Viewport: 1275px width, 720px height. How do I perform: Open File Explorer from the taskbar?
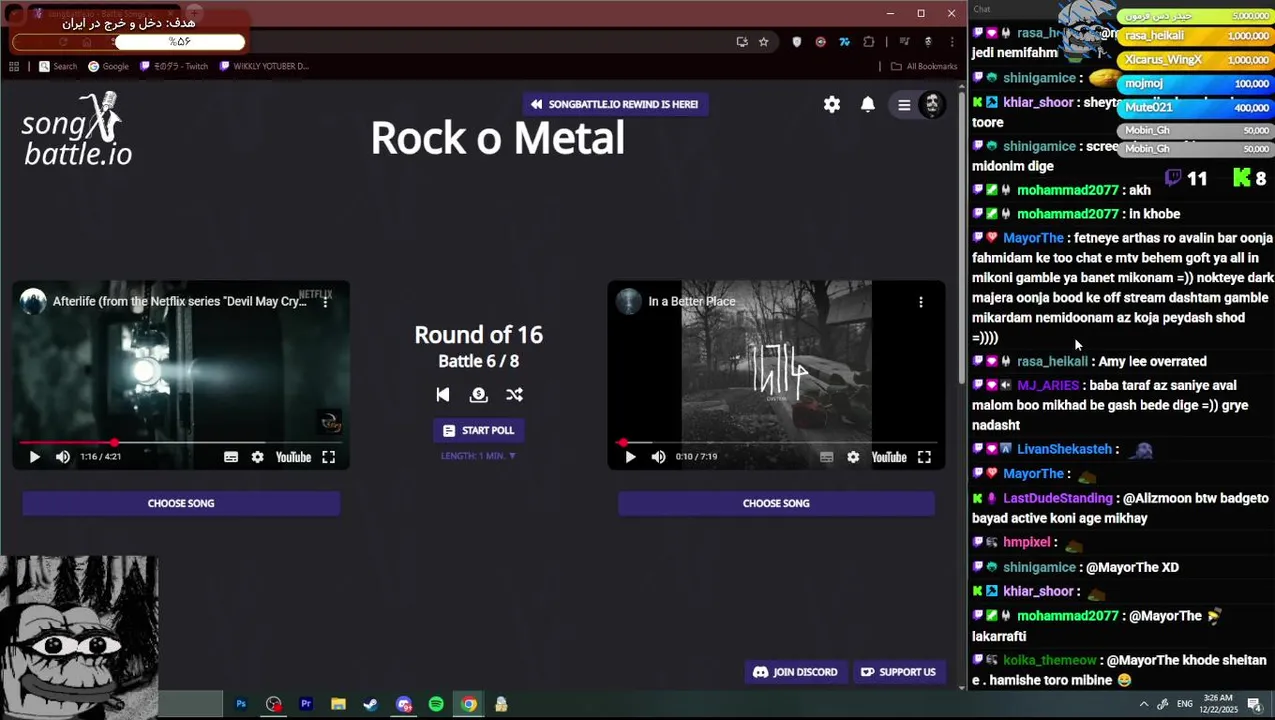click(x=338, y=704)
